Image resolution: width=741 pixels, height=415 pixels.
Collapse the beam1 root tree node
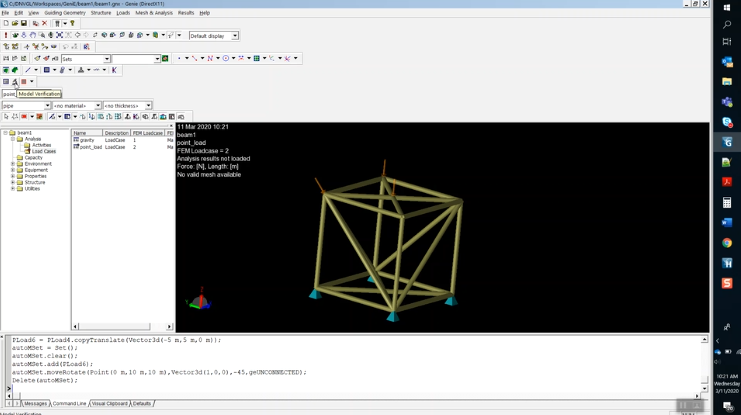coord(6,133)
